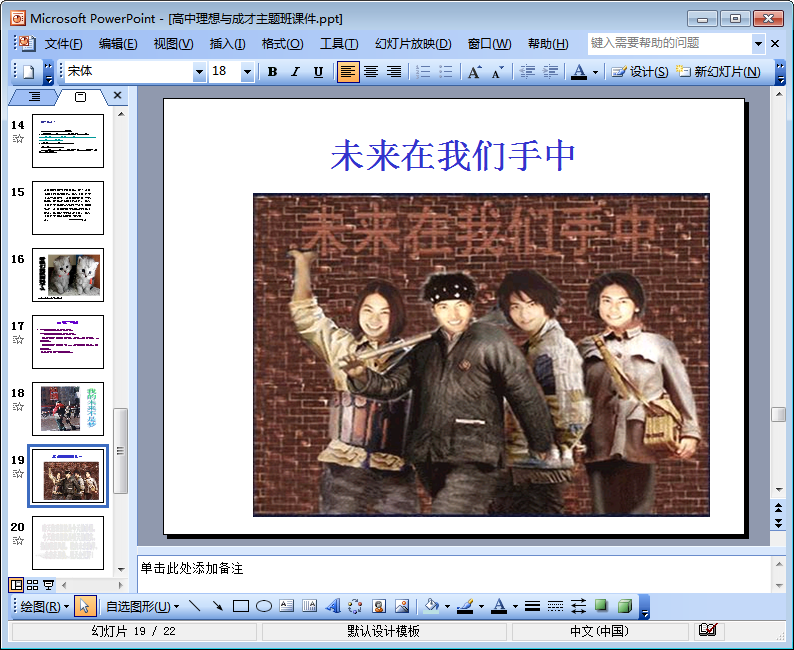Open the Fill Color dropdown arrow
This screenshot has height=650, width=794.
(447, 606)
